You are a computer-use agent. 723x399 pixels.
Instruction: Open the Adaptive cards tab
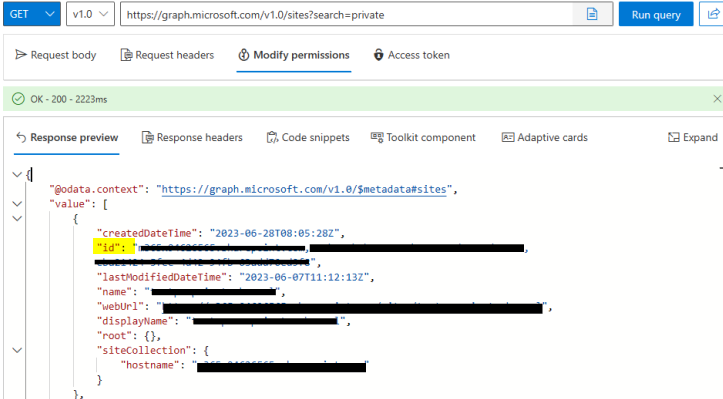[545, 137]
